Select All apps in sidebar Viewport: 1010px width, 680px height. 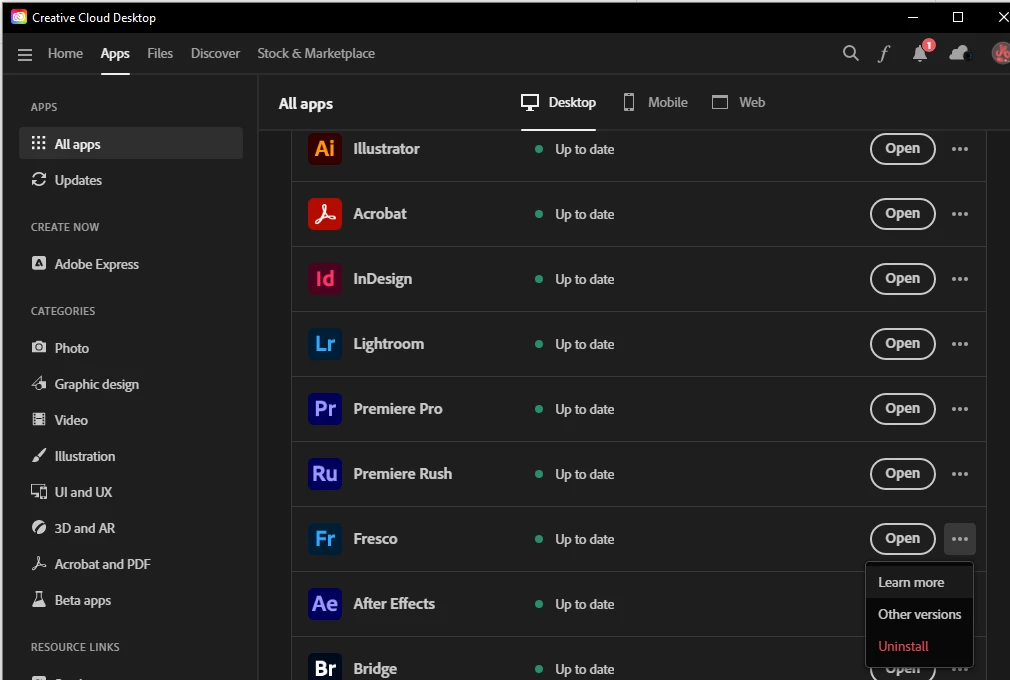[x=131, y=144]
